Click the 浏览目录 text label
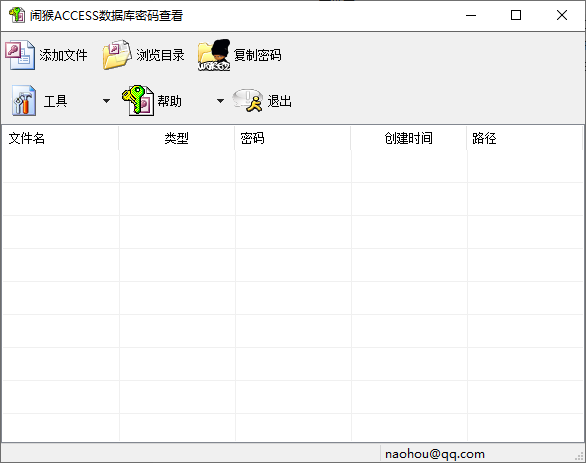 point(160,55)
